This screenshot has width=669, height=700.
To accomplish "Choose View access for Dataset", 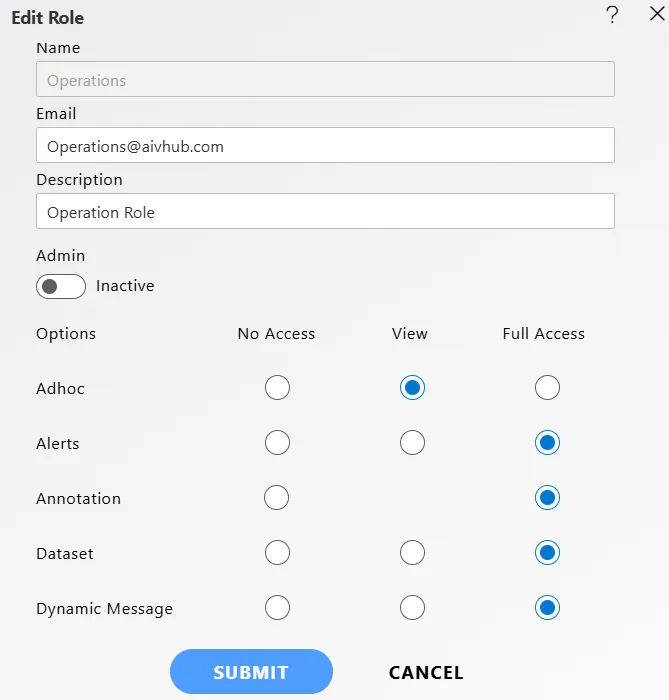I will click(x=412, y=553).
